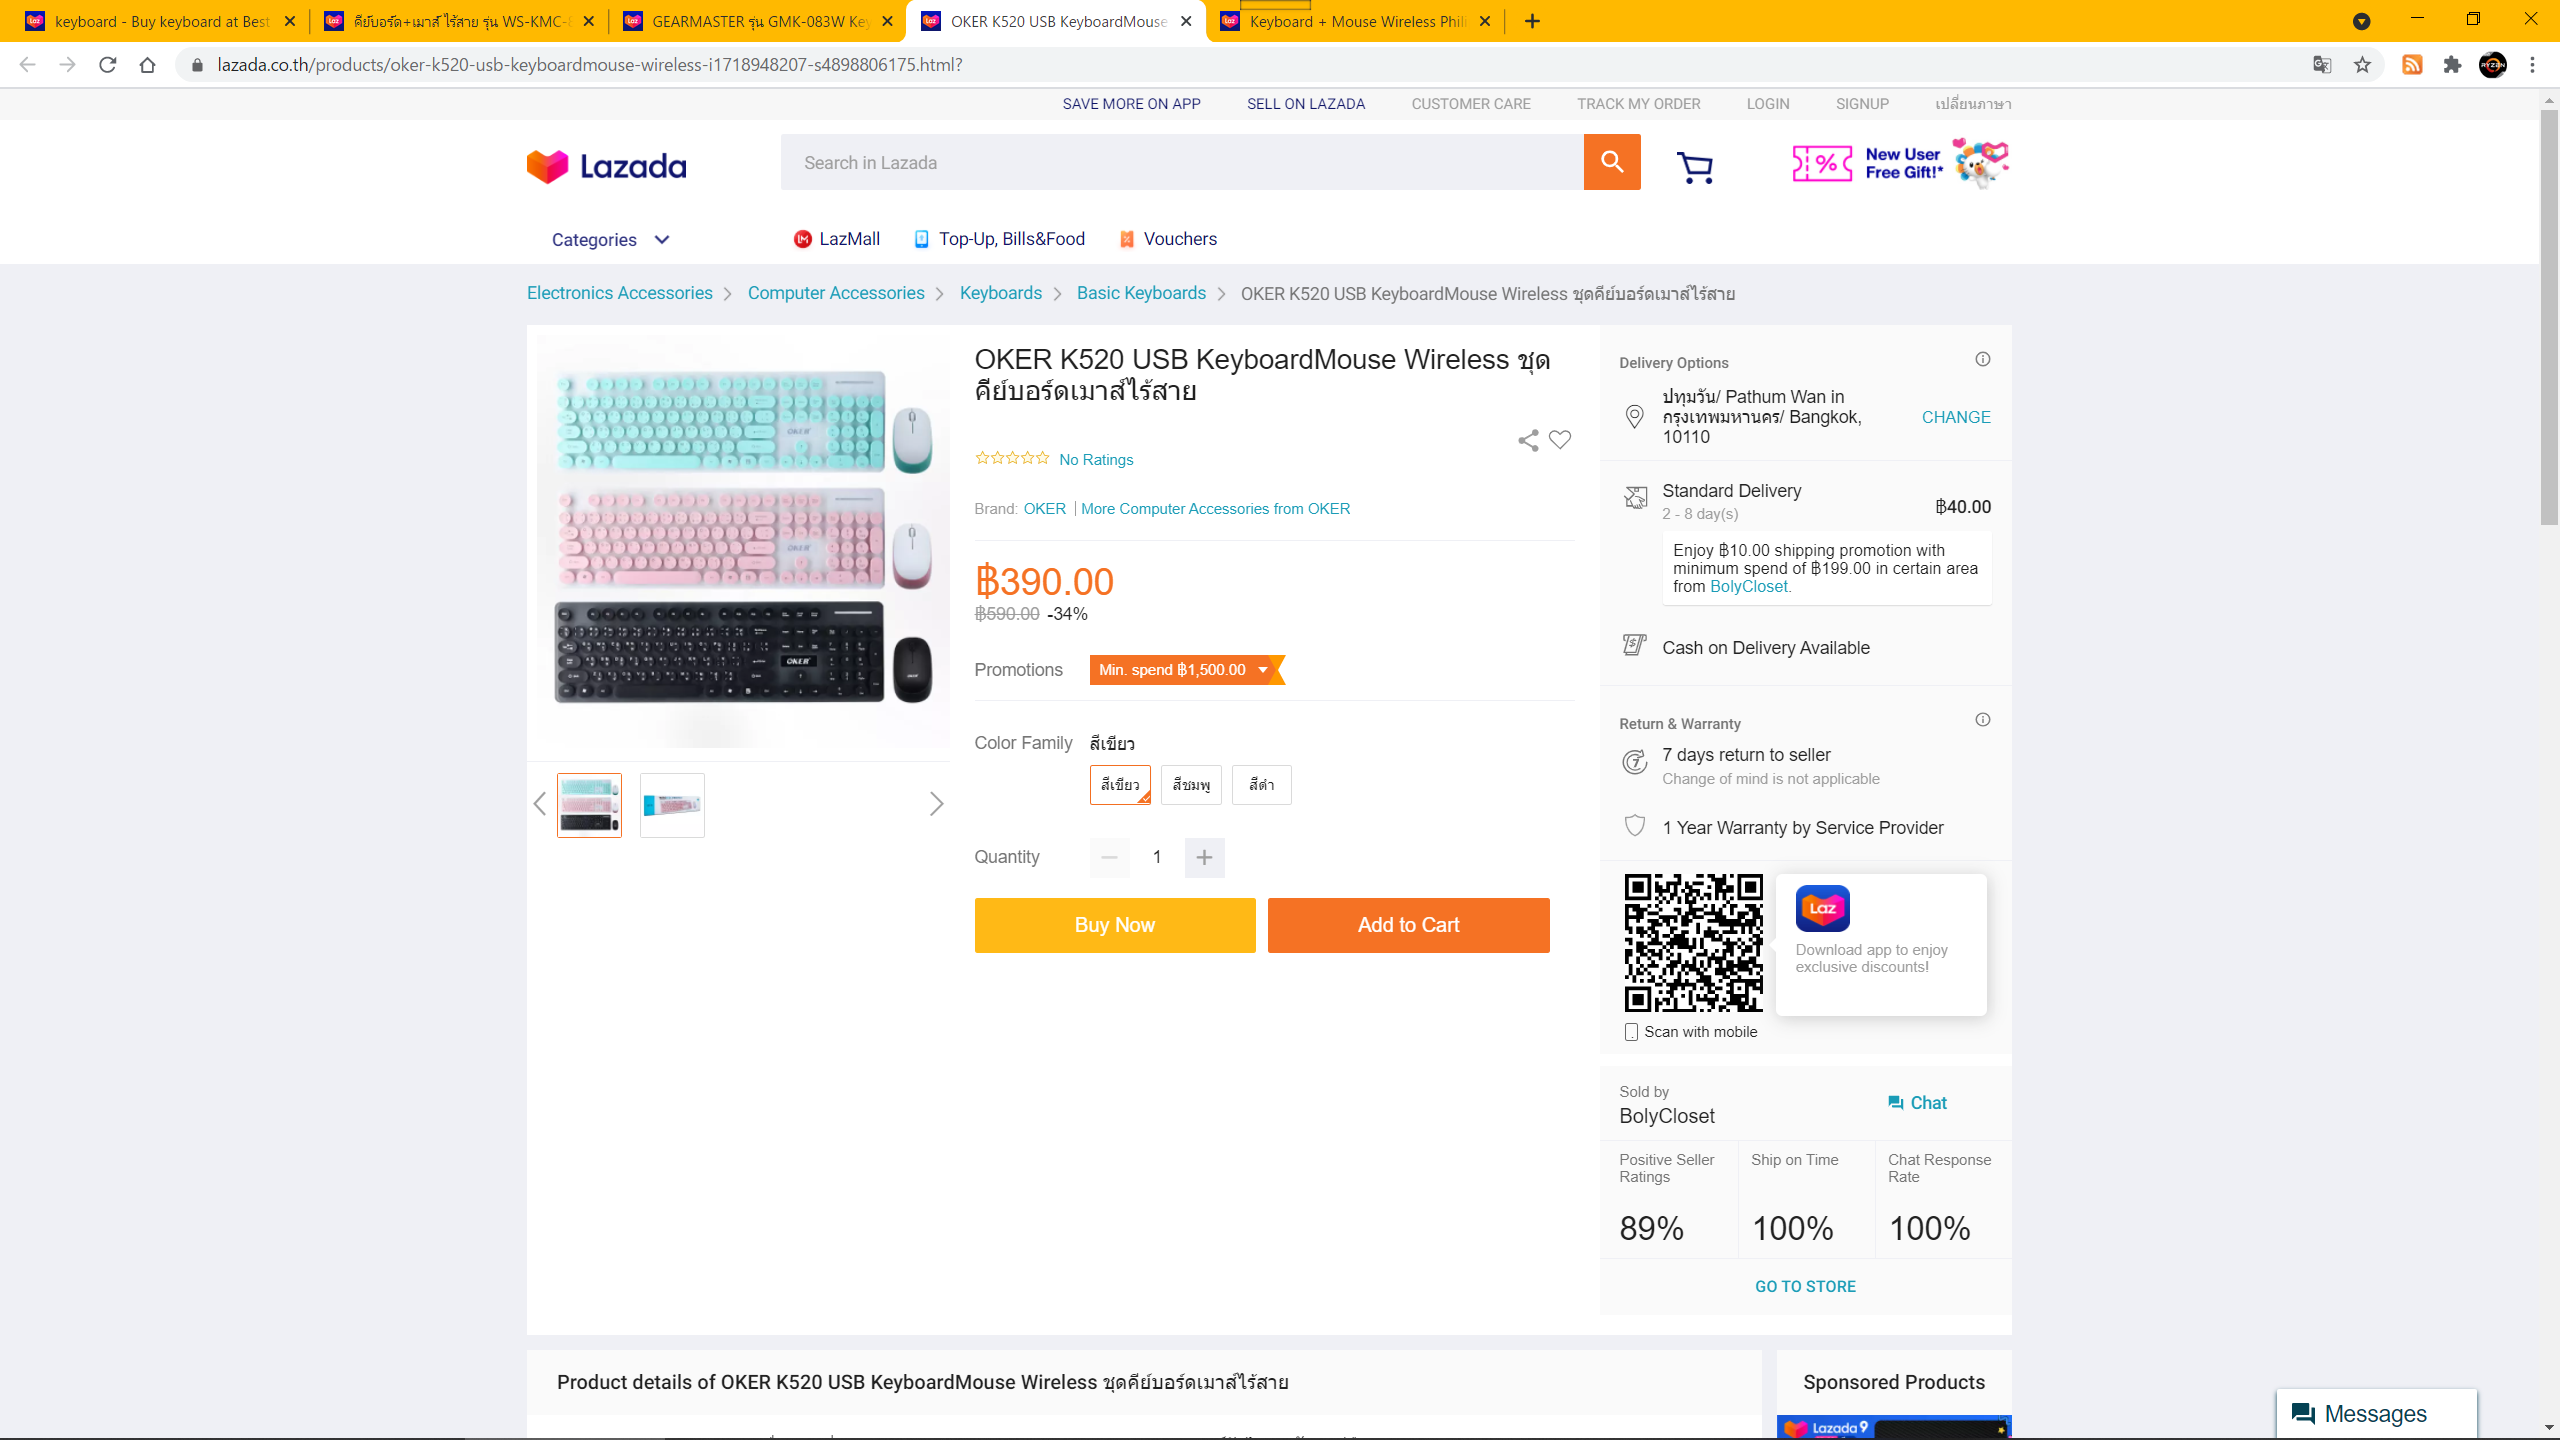Click in Search in Lazada field

[x=1182, y=162]
